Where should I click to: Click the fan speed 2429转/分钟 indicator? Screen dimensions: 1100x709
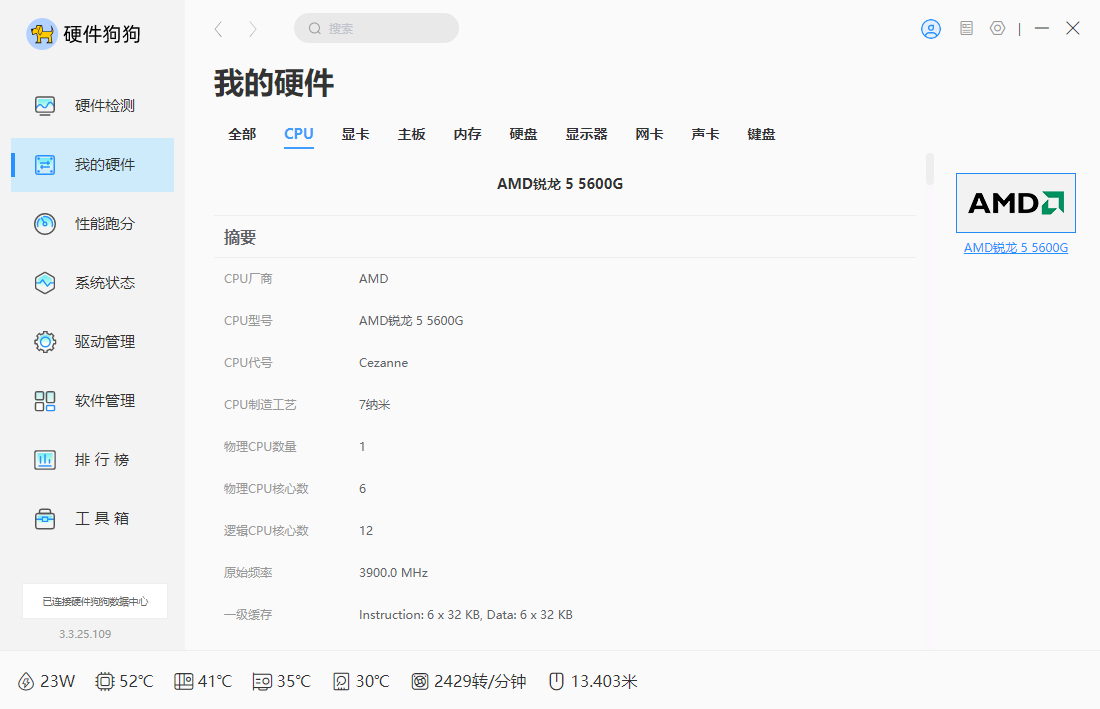[x=469, y=682]
